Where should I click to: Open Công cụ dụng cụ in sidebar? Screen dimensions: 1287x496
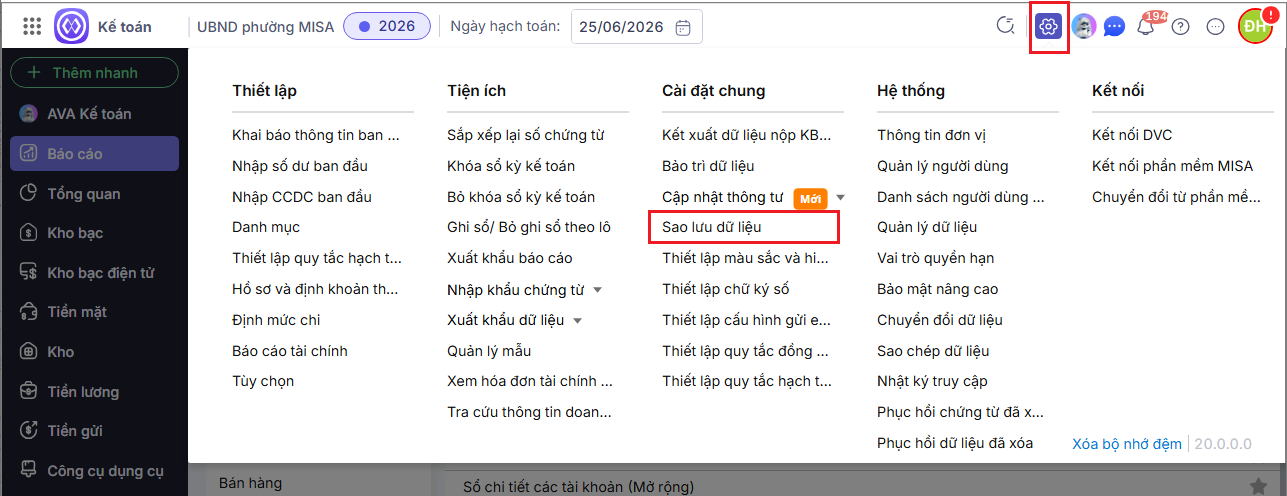pyautogui.click(x=94, y=470)
